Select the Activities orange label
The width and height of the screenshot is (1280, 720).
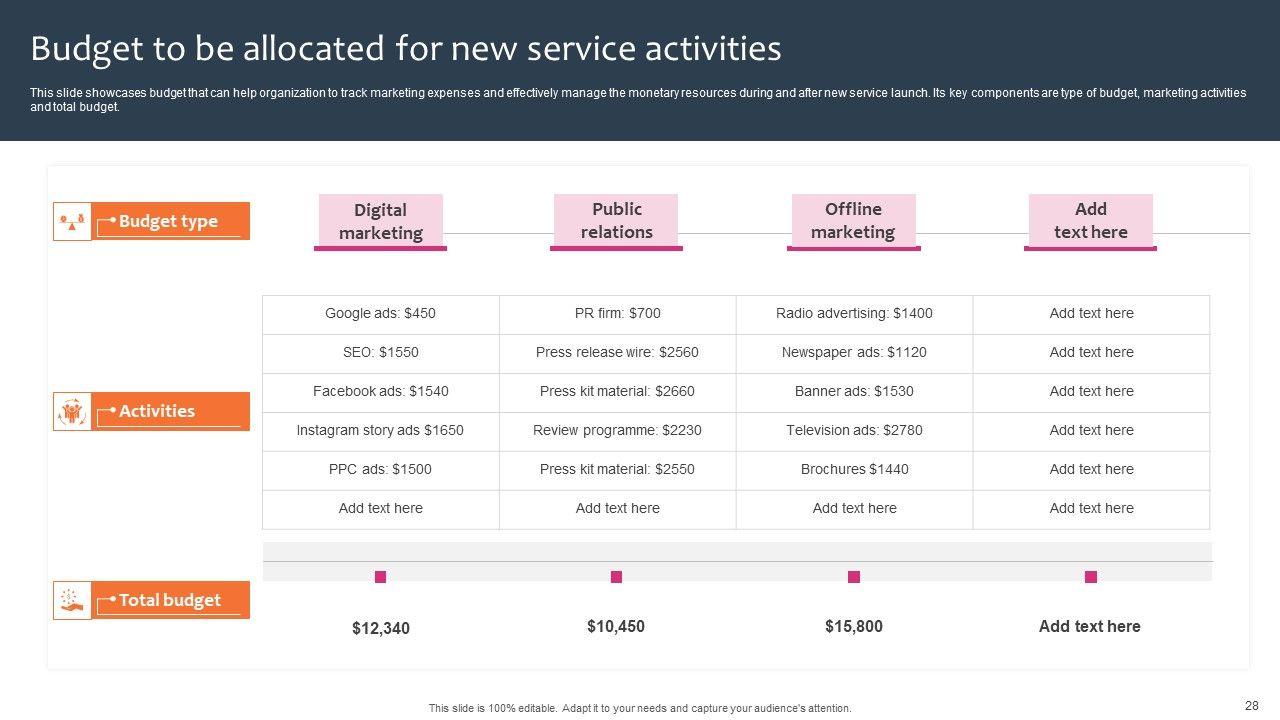click(170, 411)
